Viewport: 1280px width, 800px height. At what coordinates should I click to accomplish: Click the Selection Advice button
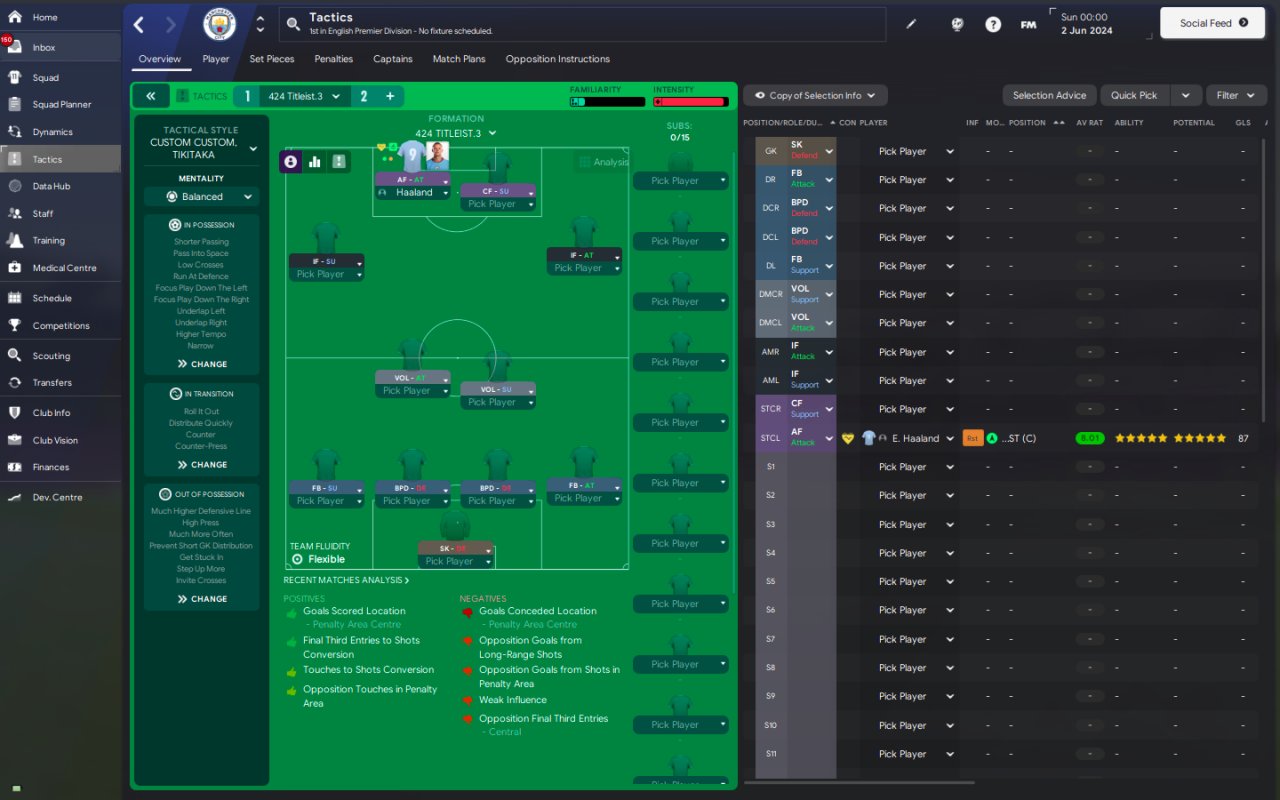tap(1049, 96)
